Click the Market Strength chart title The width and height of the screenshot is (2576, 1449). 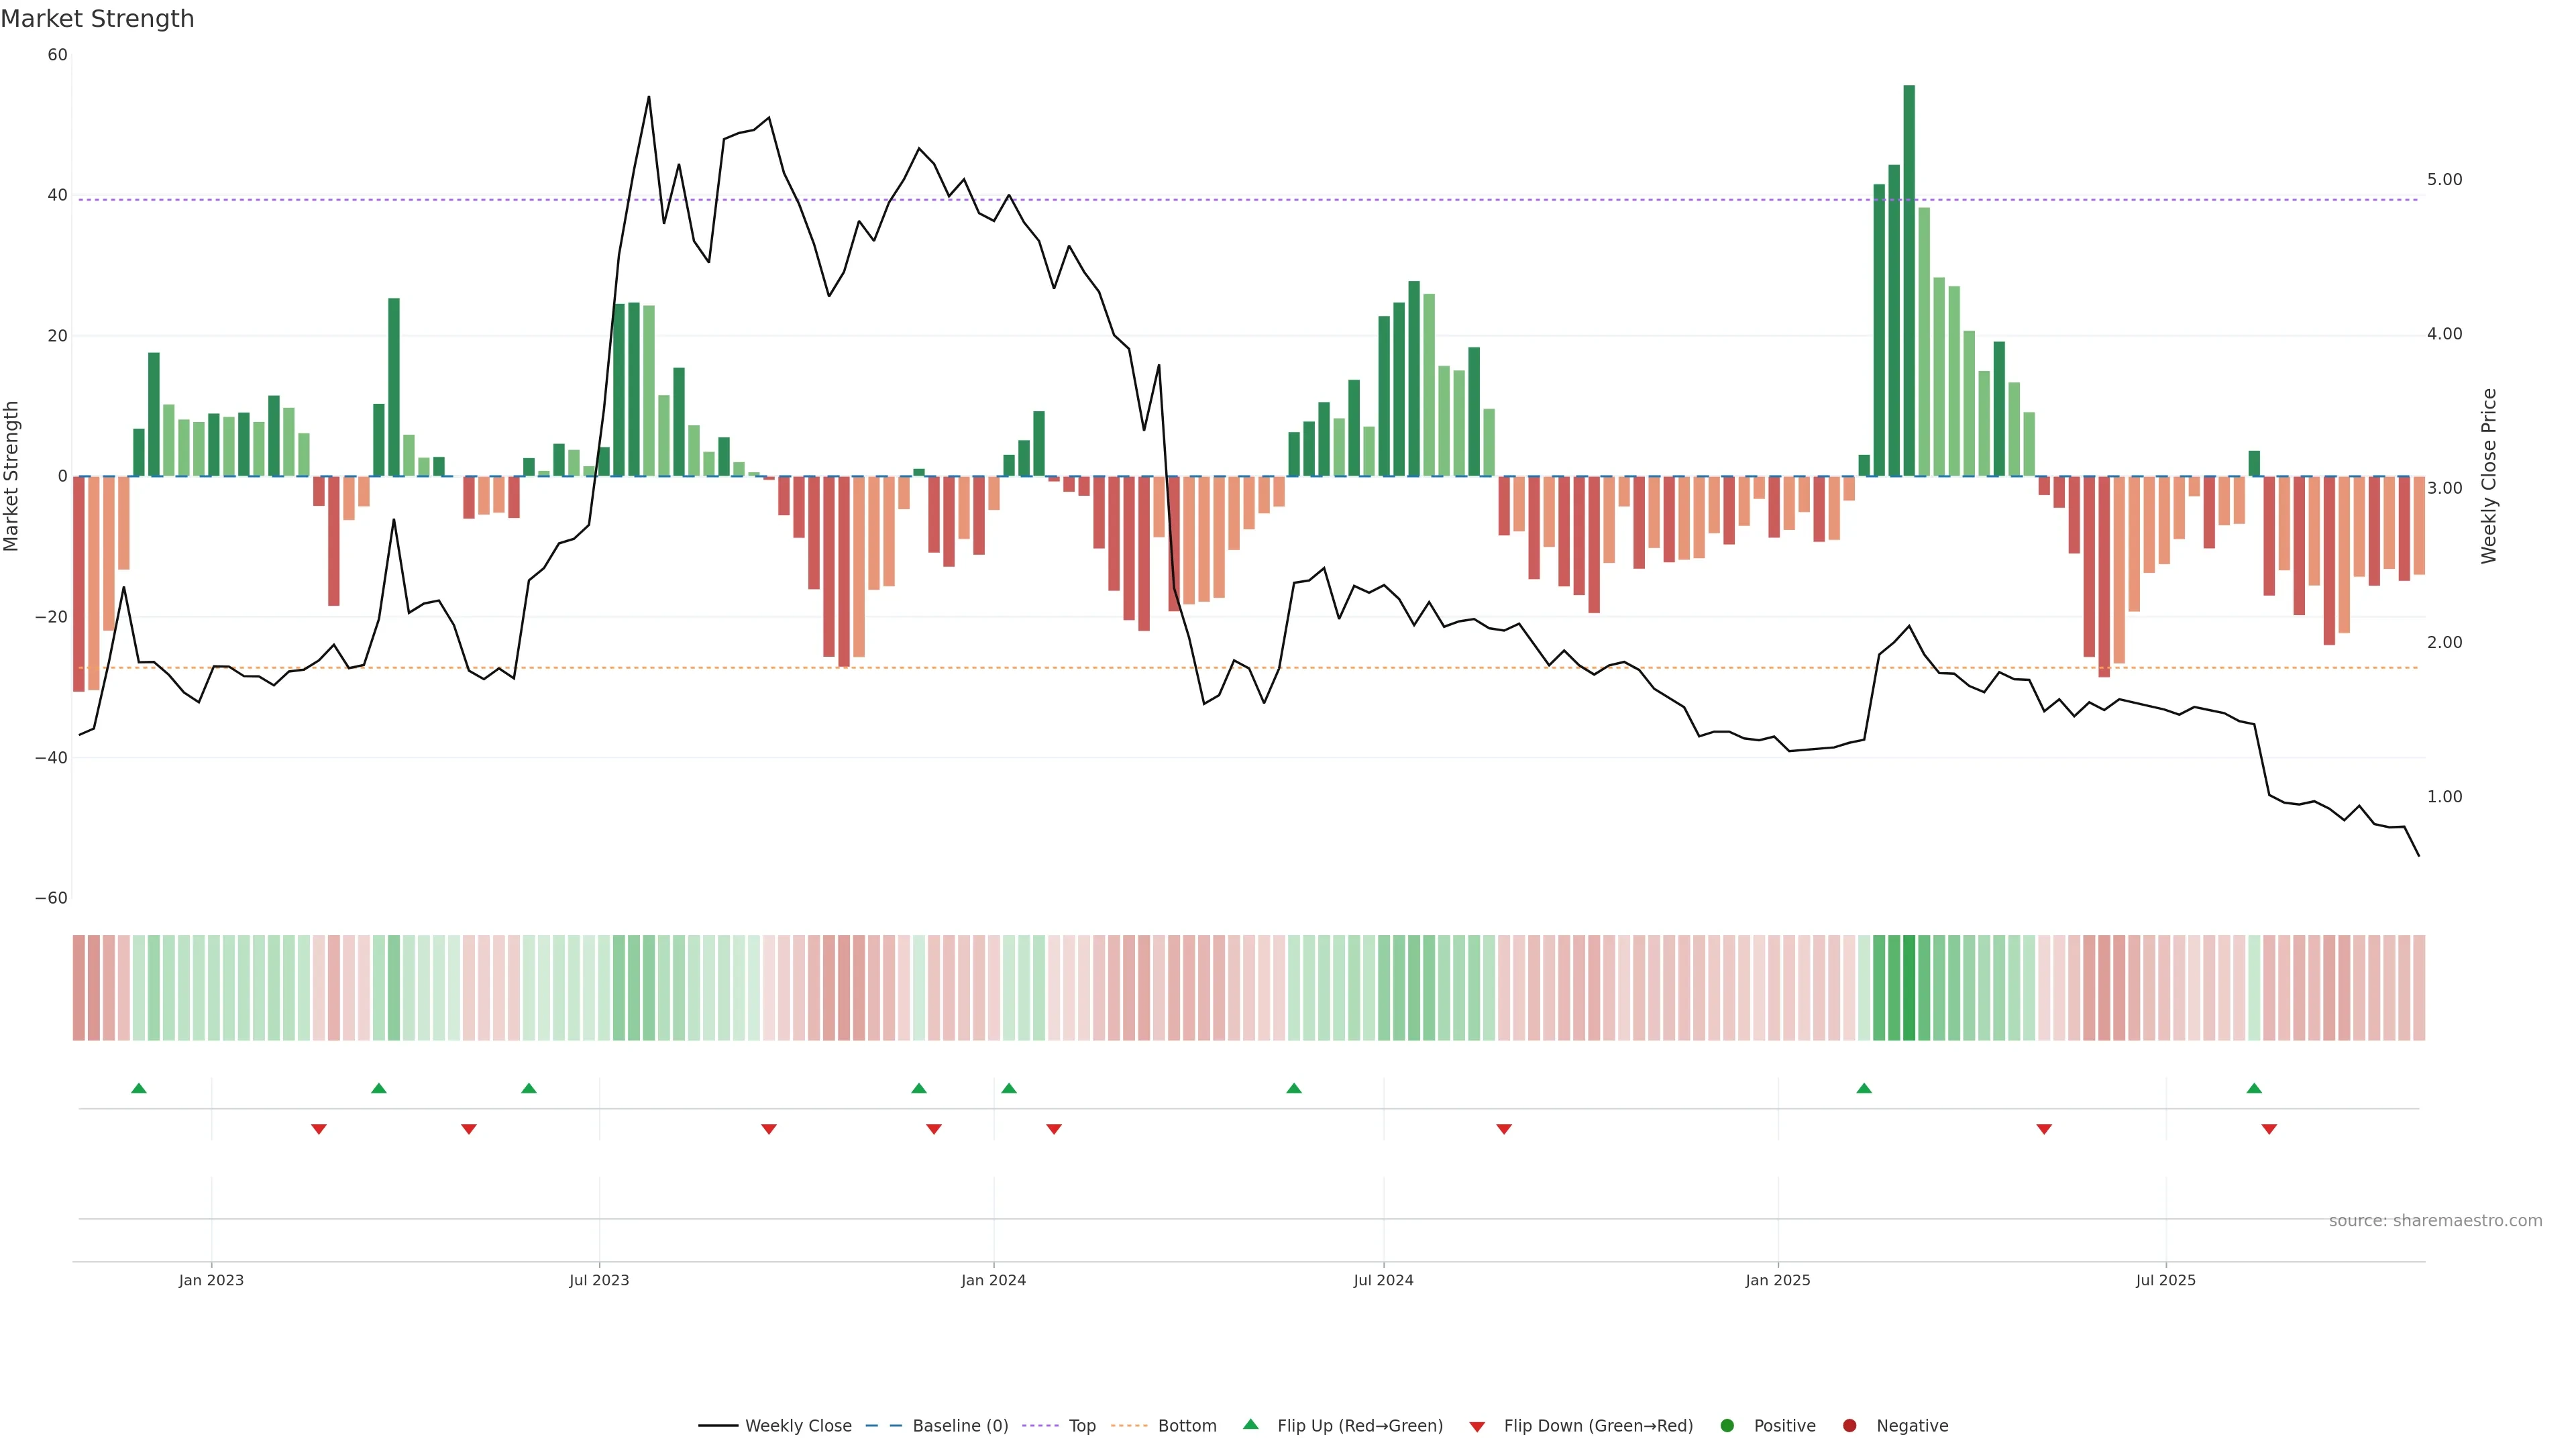97,19
